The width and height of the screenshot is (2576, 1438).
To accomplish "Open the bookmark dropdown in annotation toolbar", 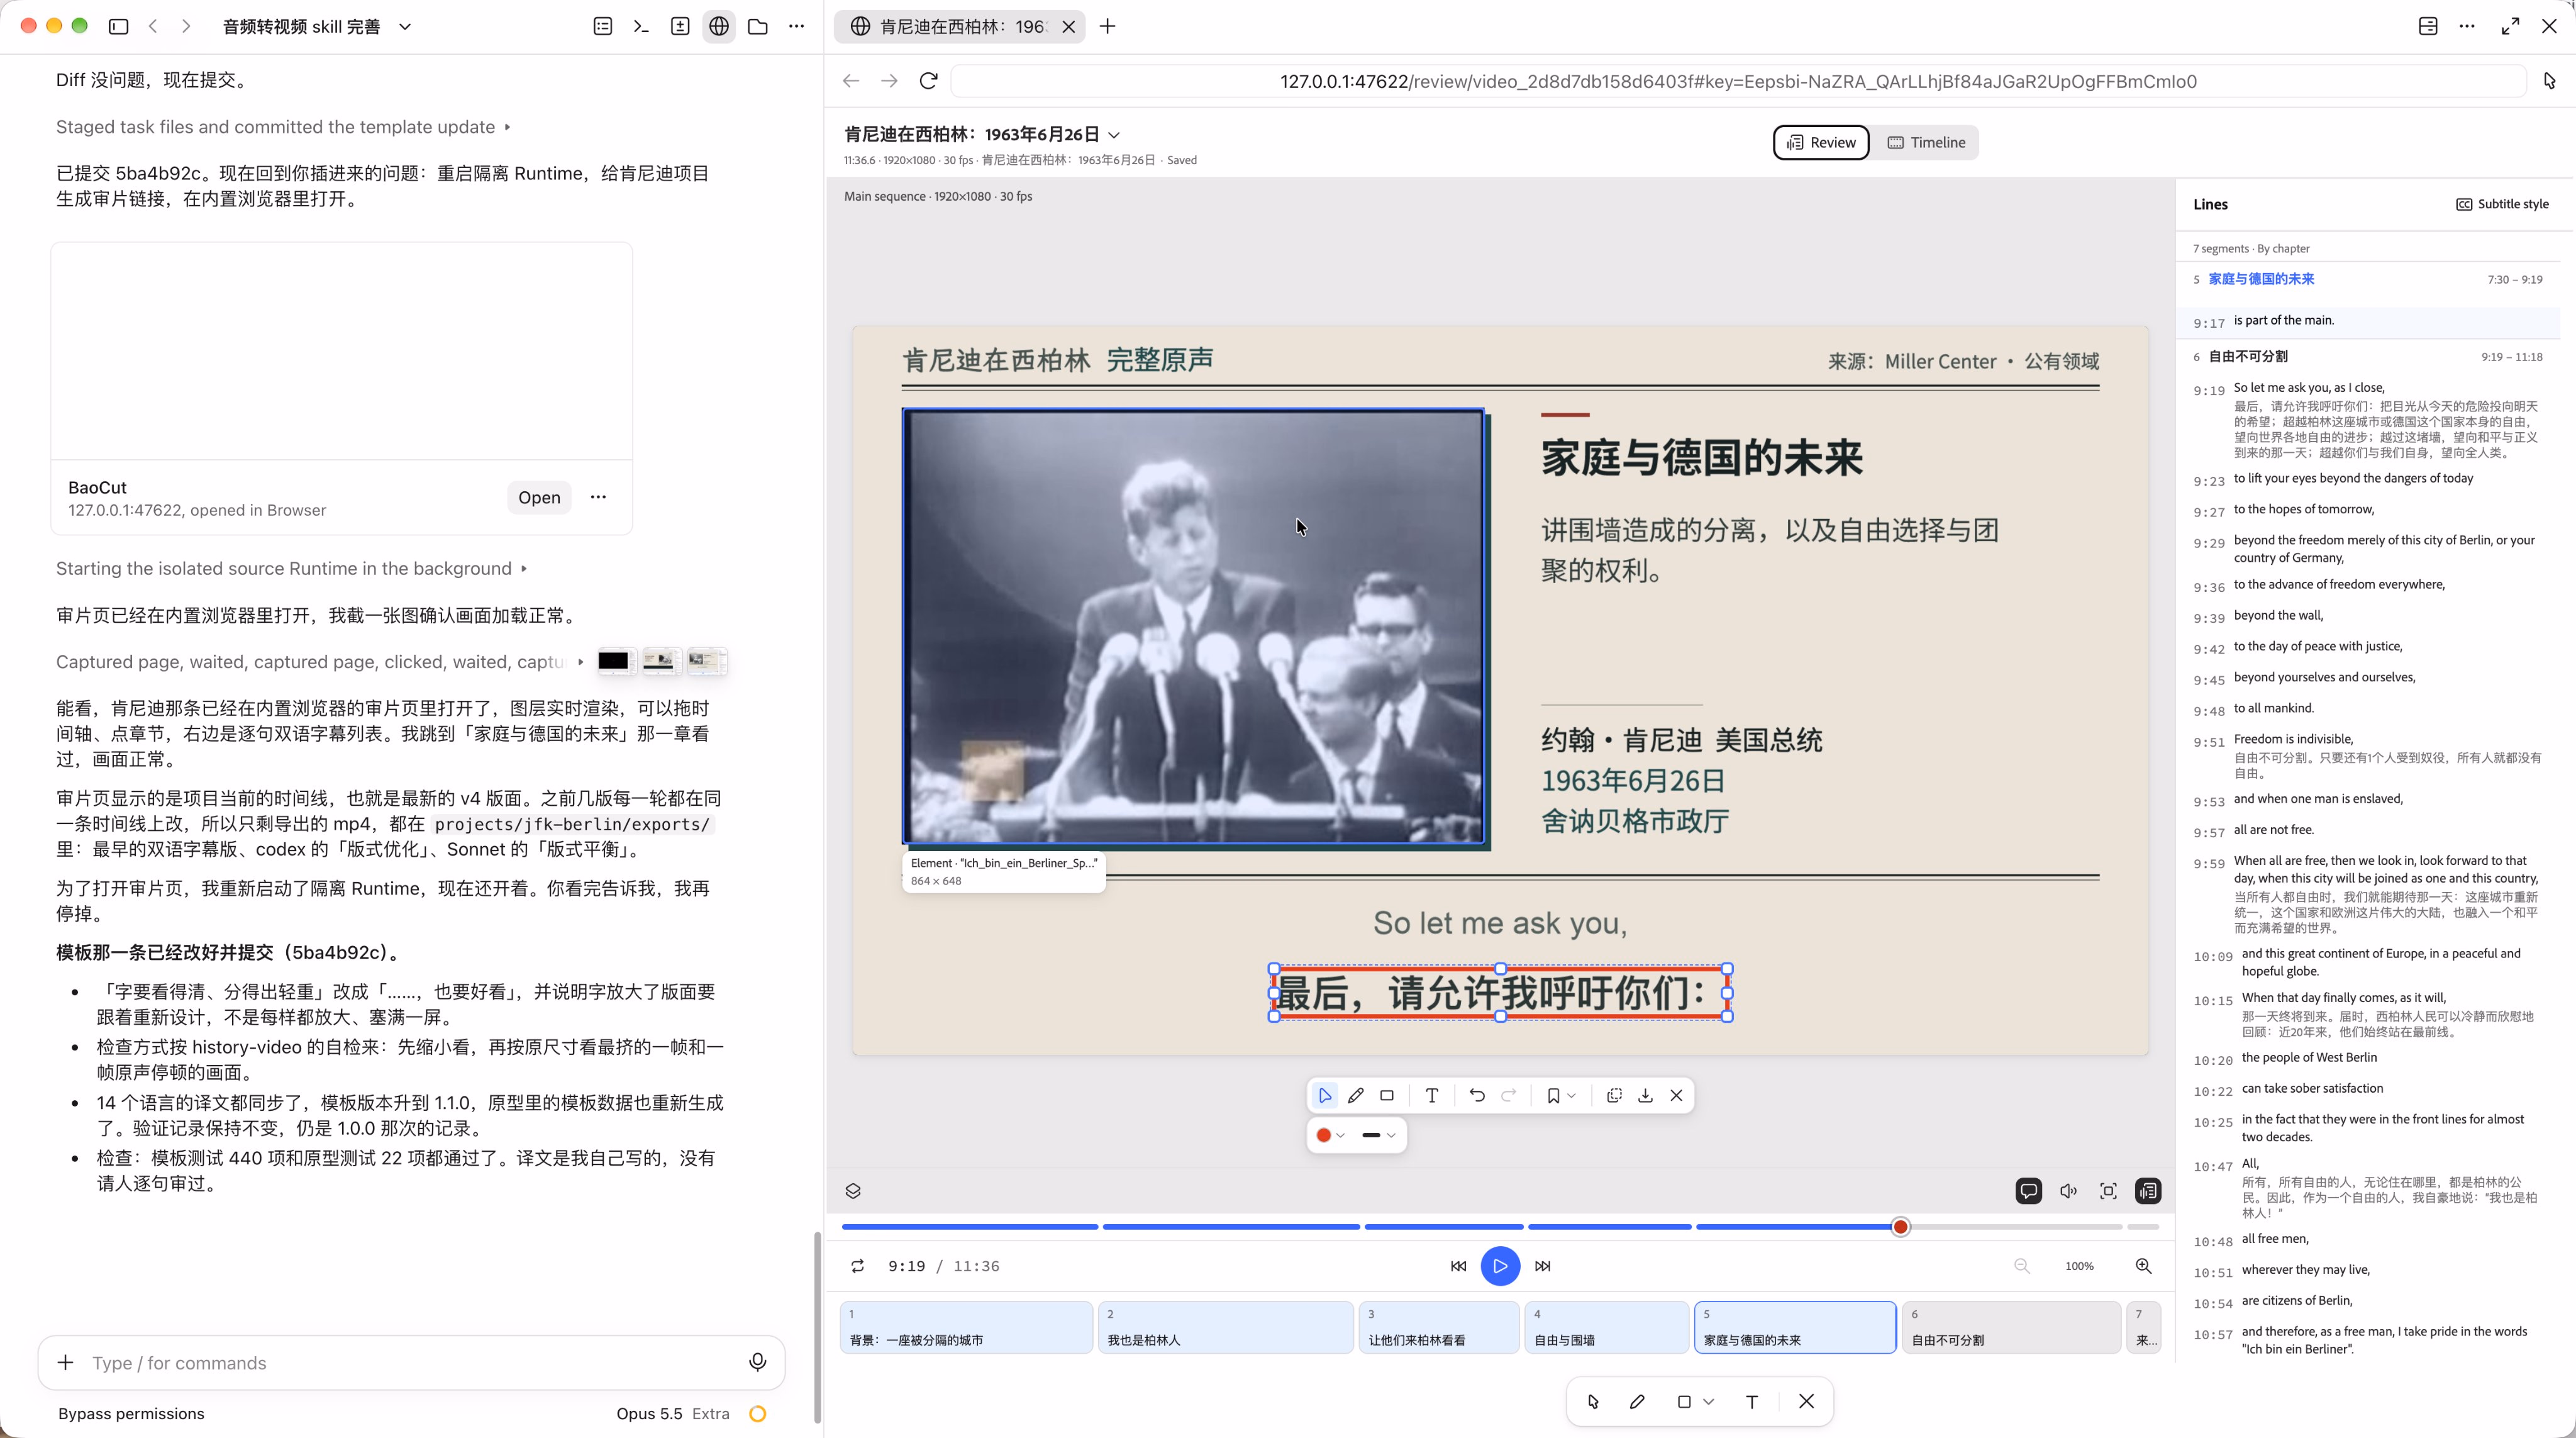I will pos(1561,1095).
